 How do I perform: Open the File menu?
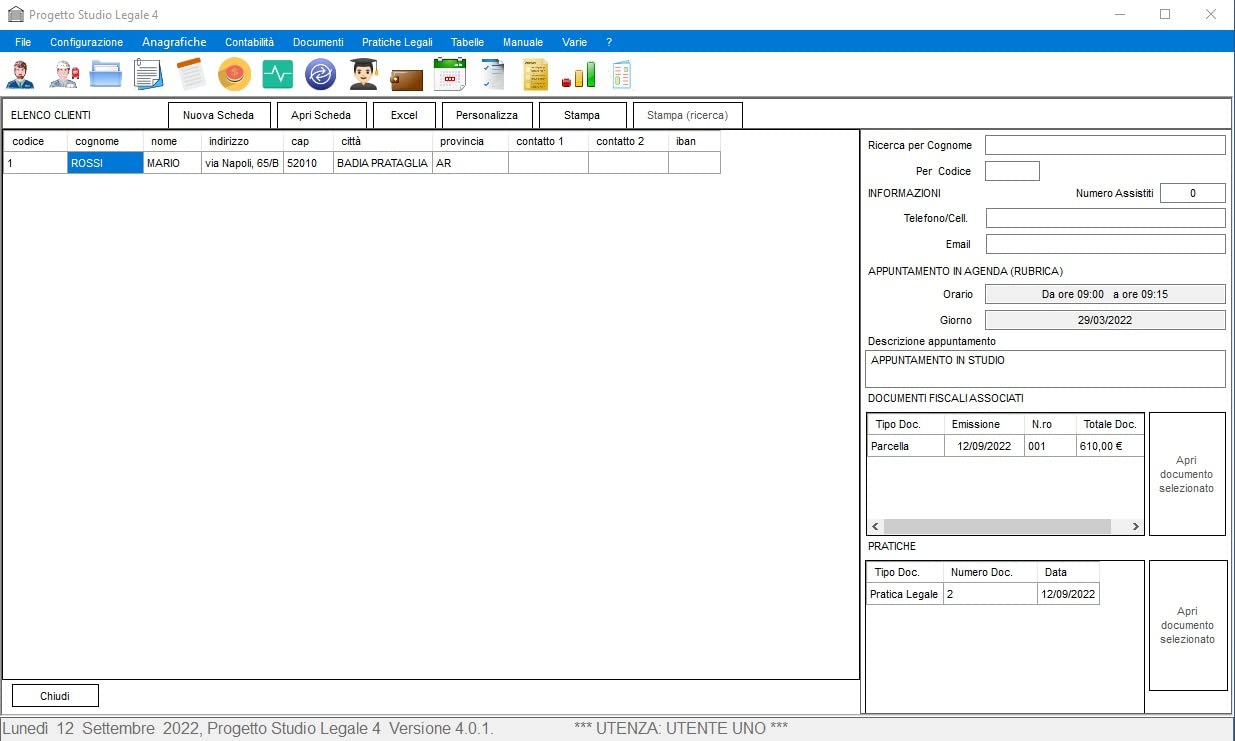click(x=23, y=42)
